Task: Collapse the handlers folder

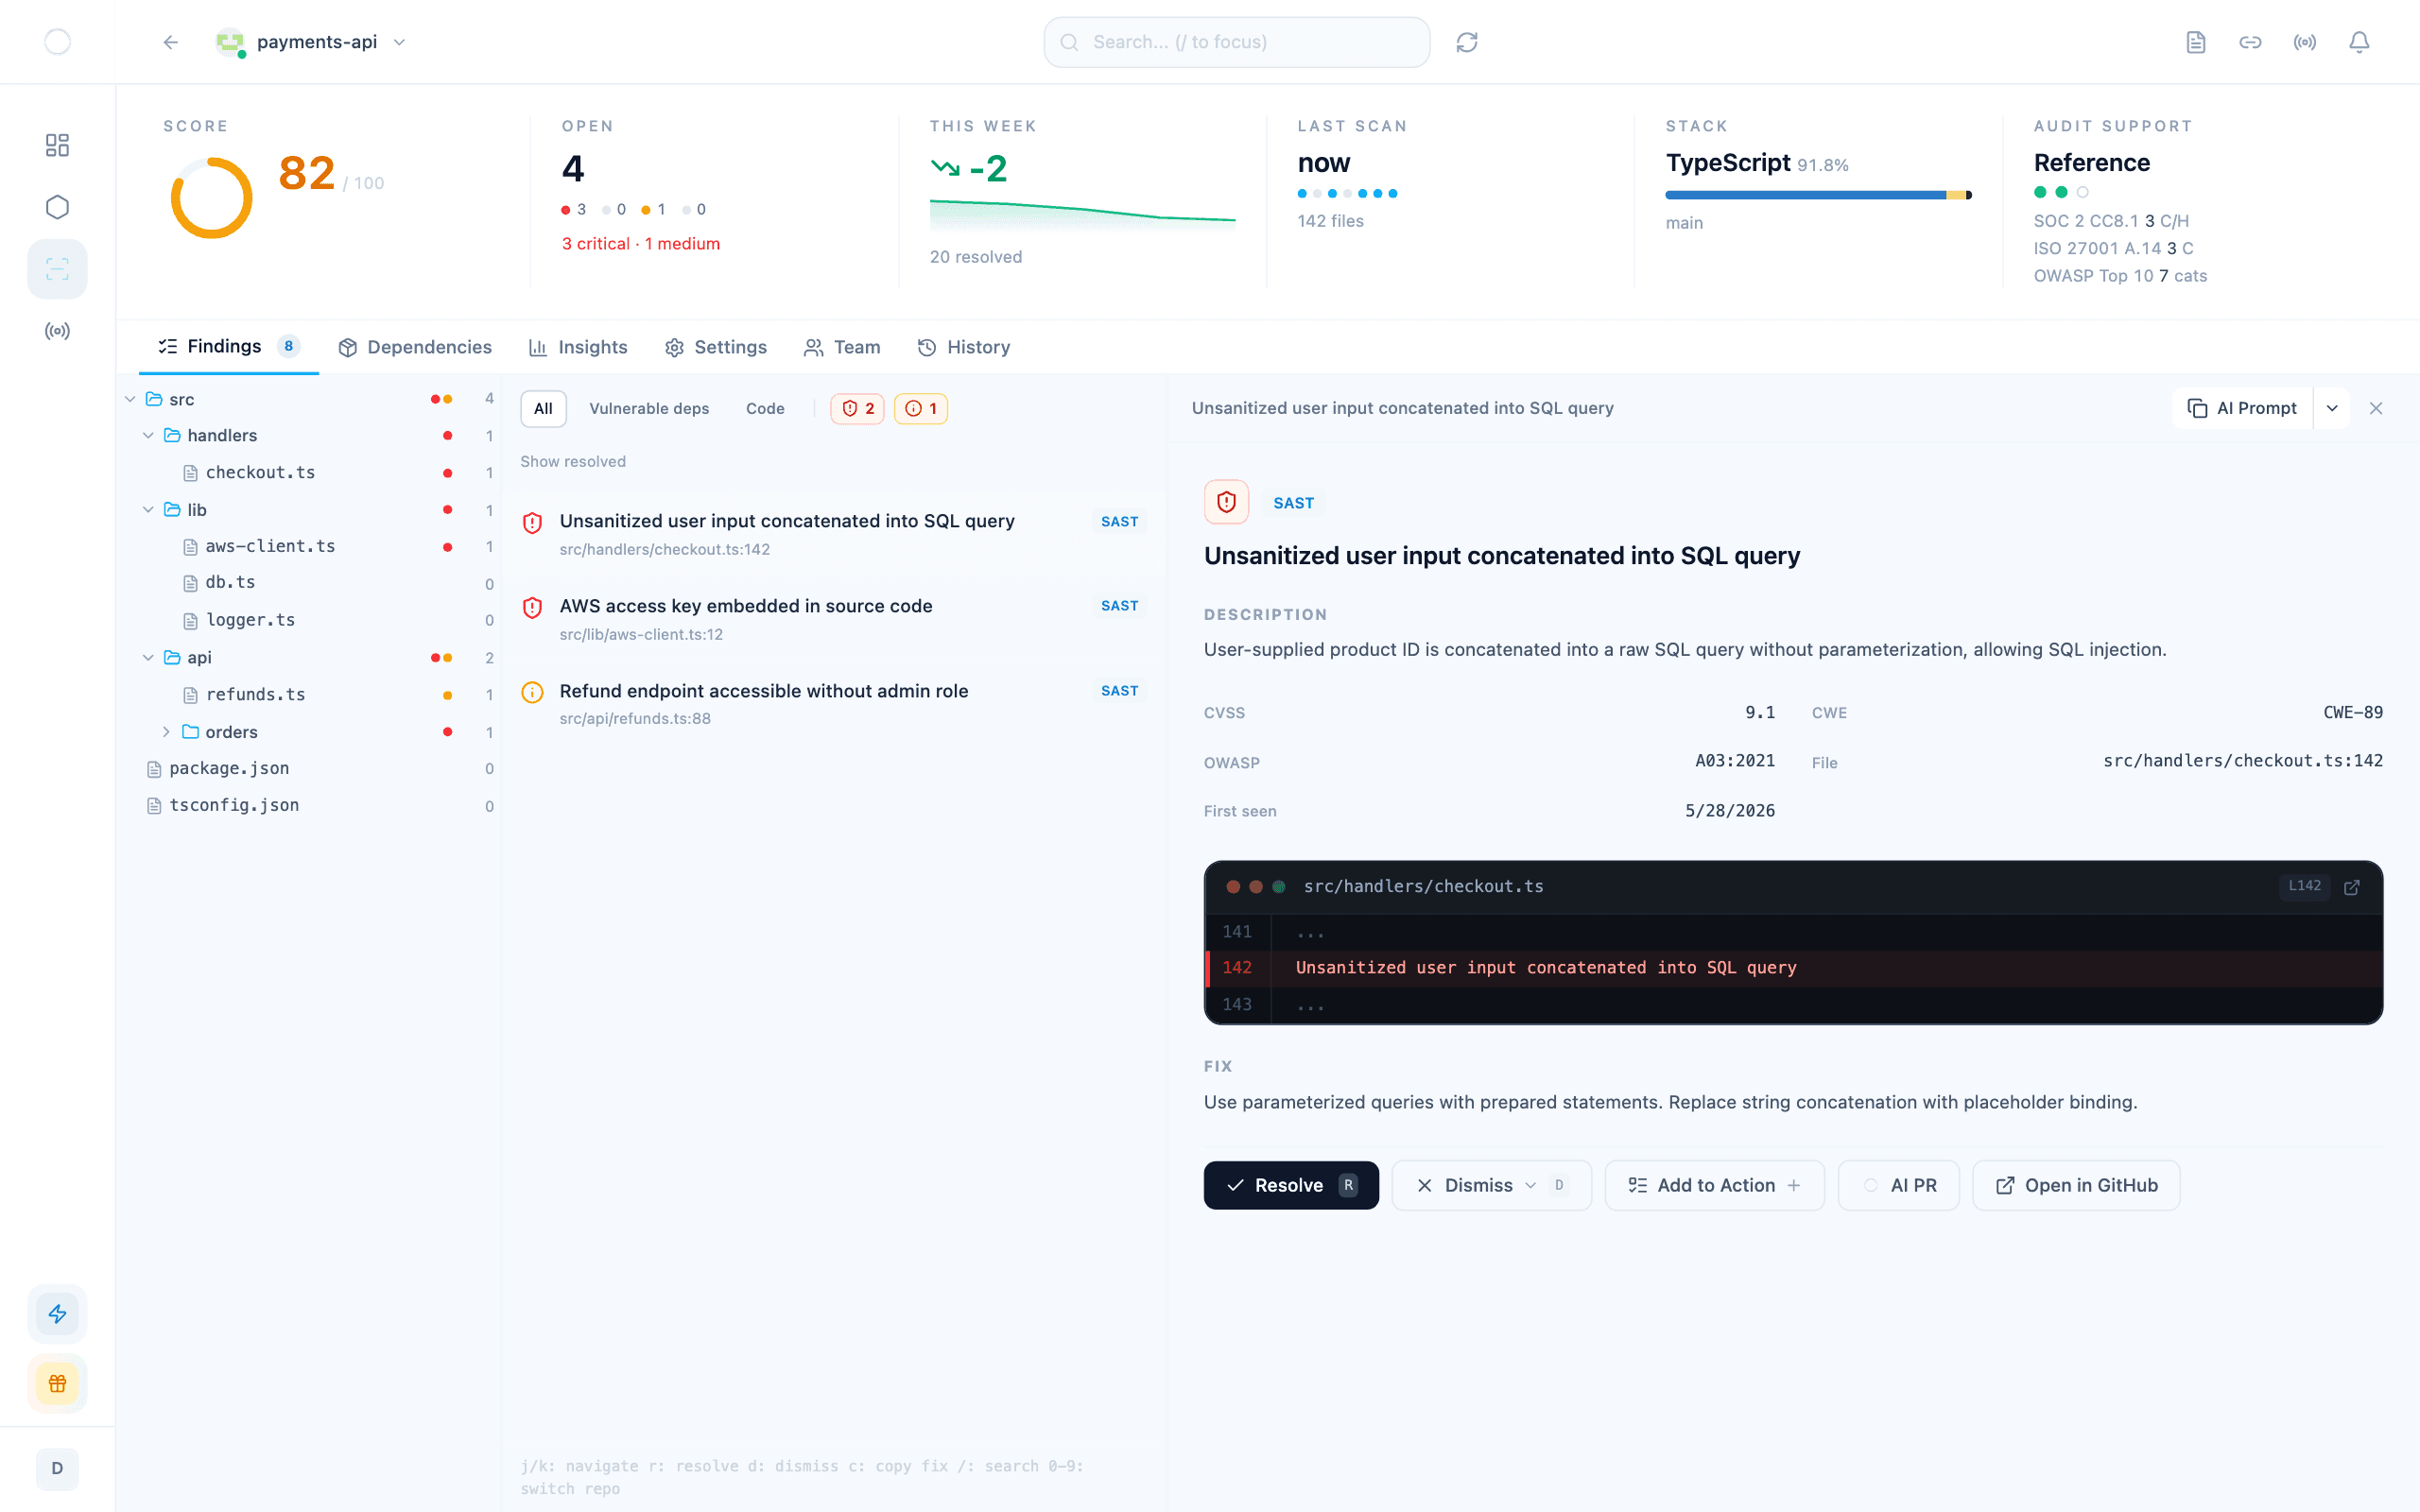Action: click(x=148, y=435)
